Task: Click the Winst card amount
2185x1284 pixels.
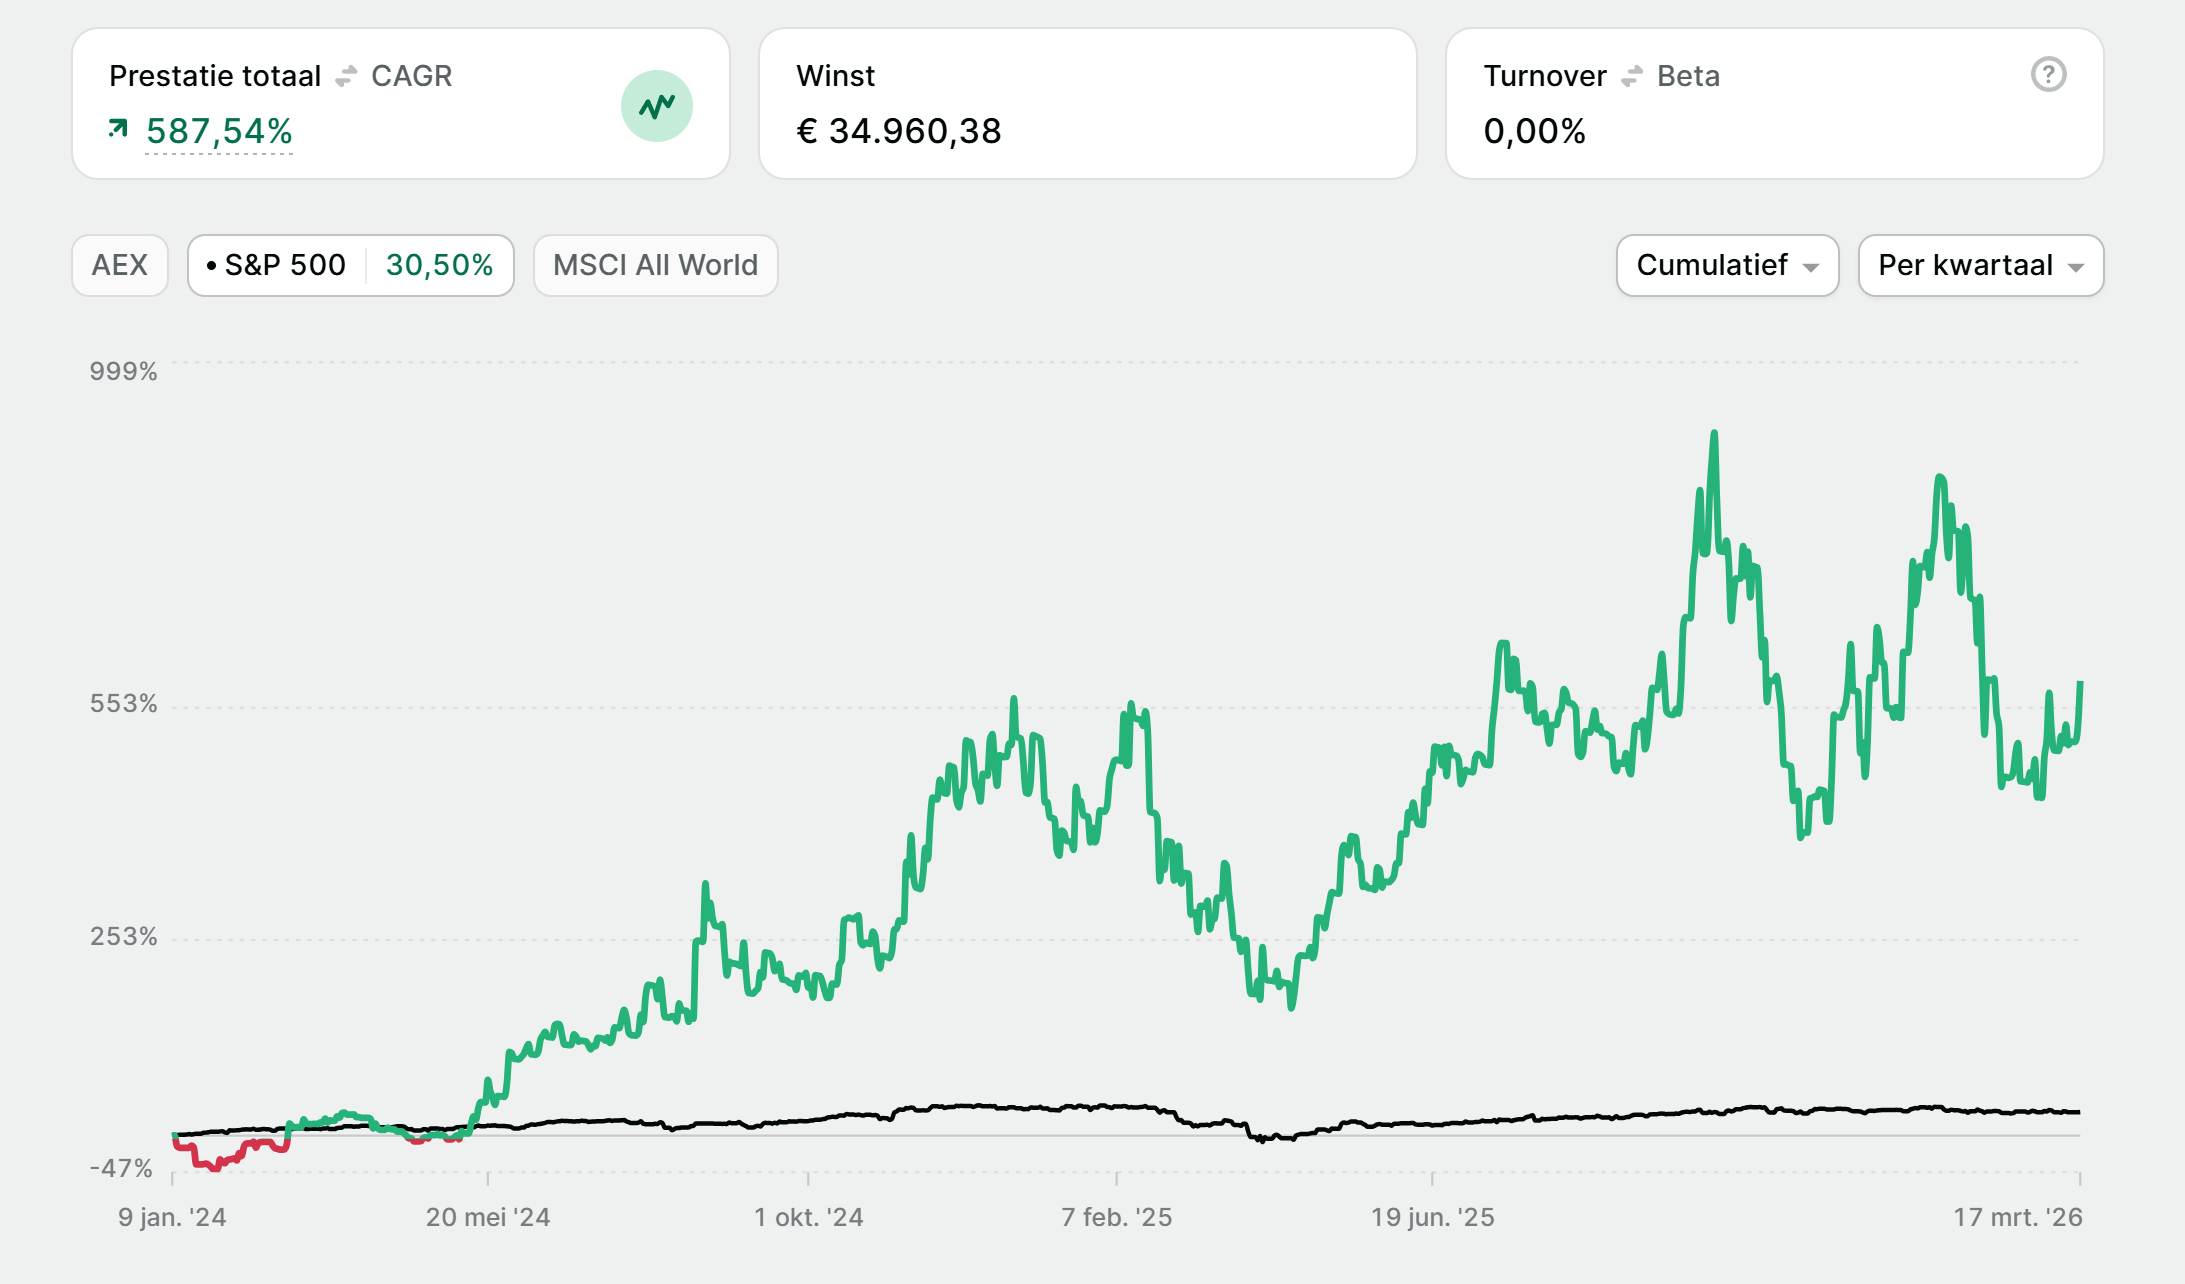Action: coord(898,131)
